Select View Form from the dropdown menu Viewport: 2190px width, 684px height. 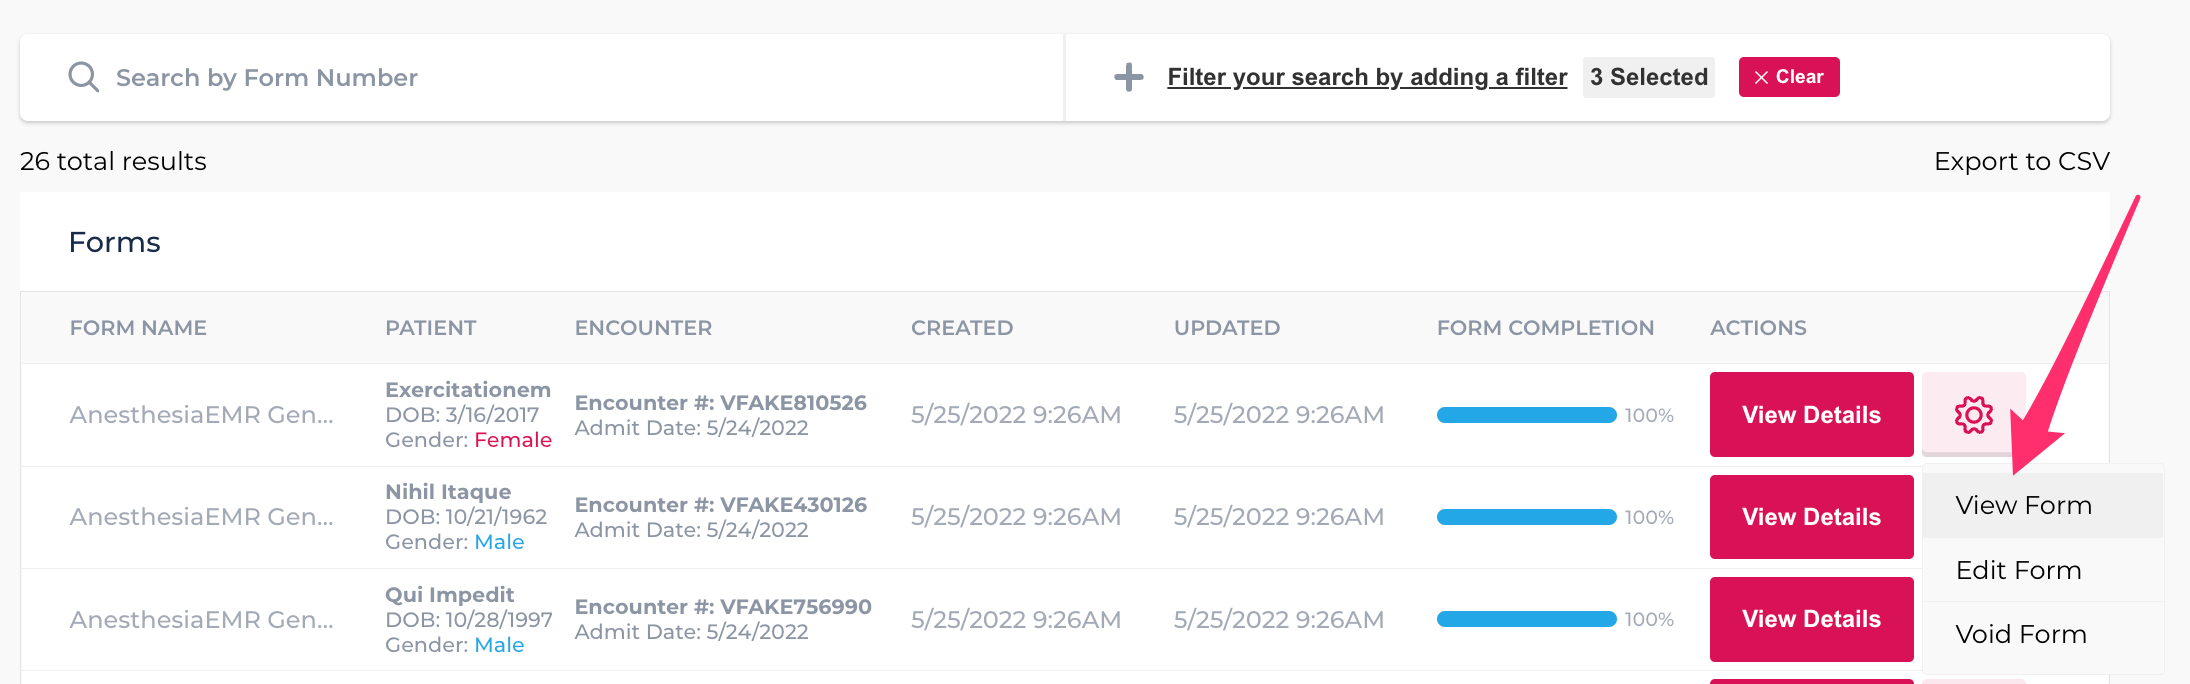point(2024,505)
